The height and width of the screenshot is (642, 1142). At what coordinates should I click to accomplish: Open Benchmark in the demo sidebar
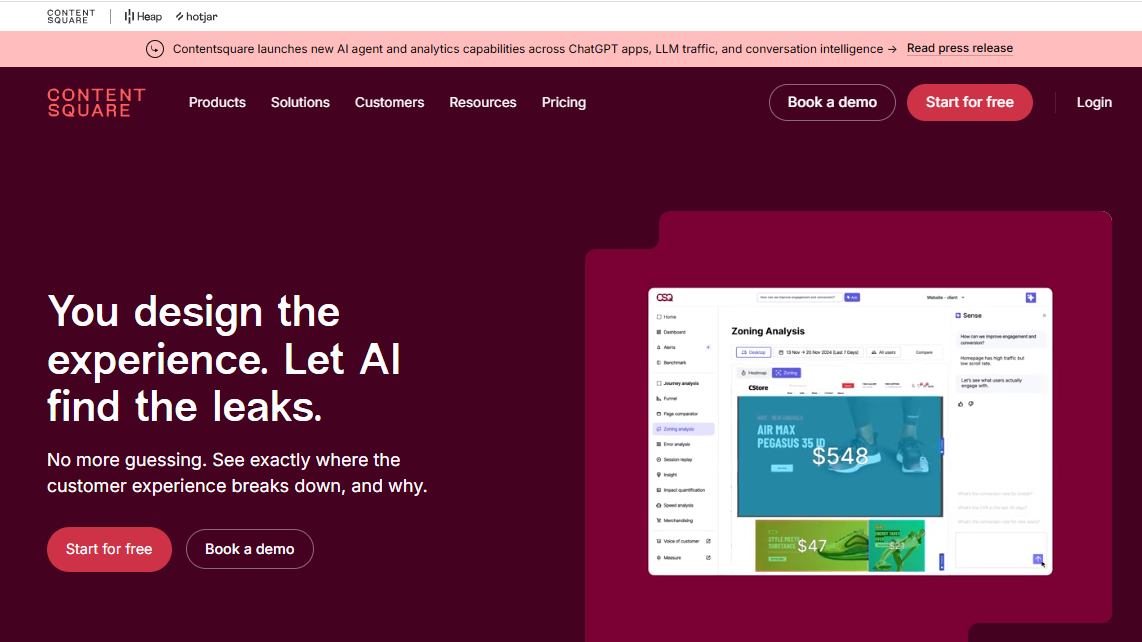(672, 363)
